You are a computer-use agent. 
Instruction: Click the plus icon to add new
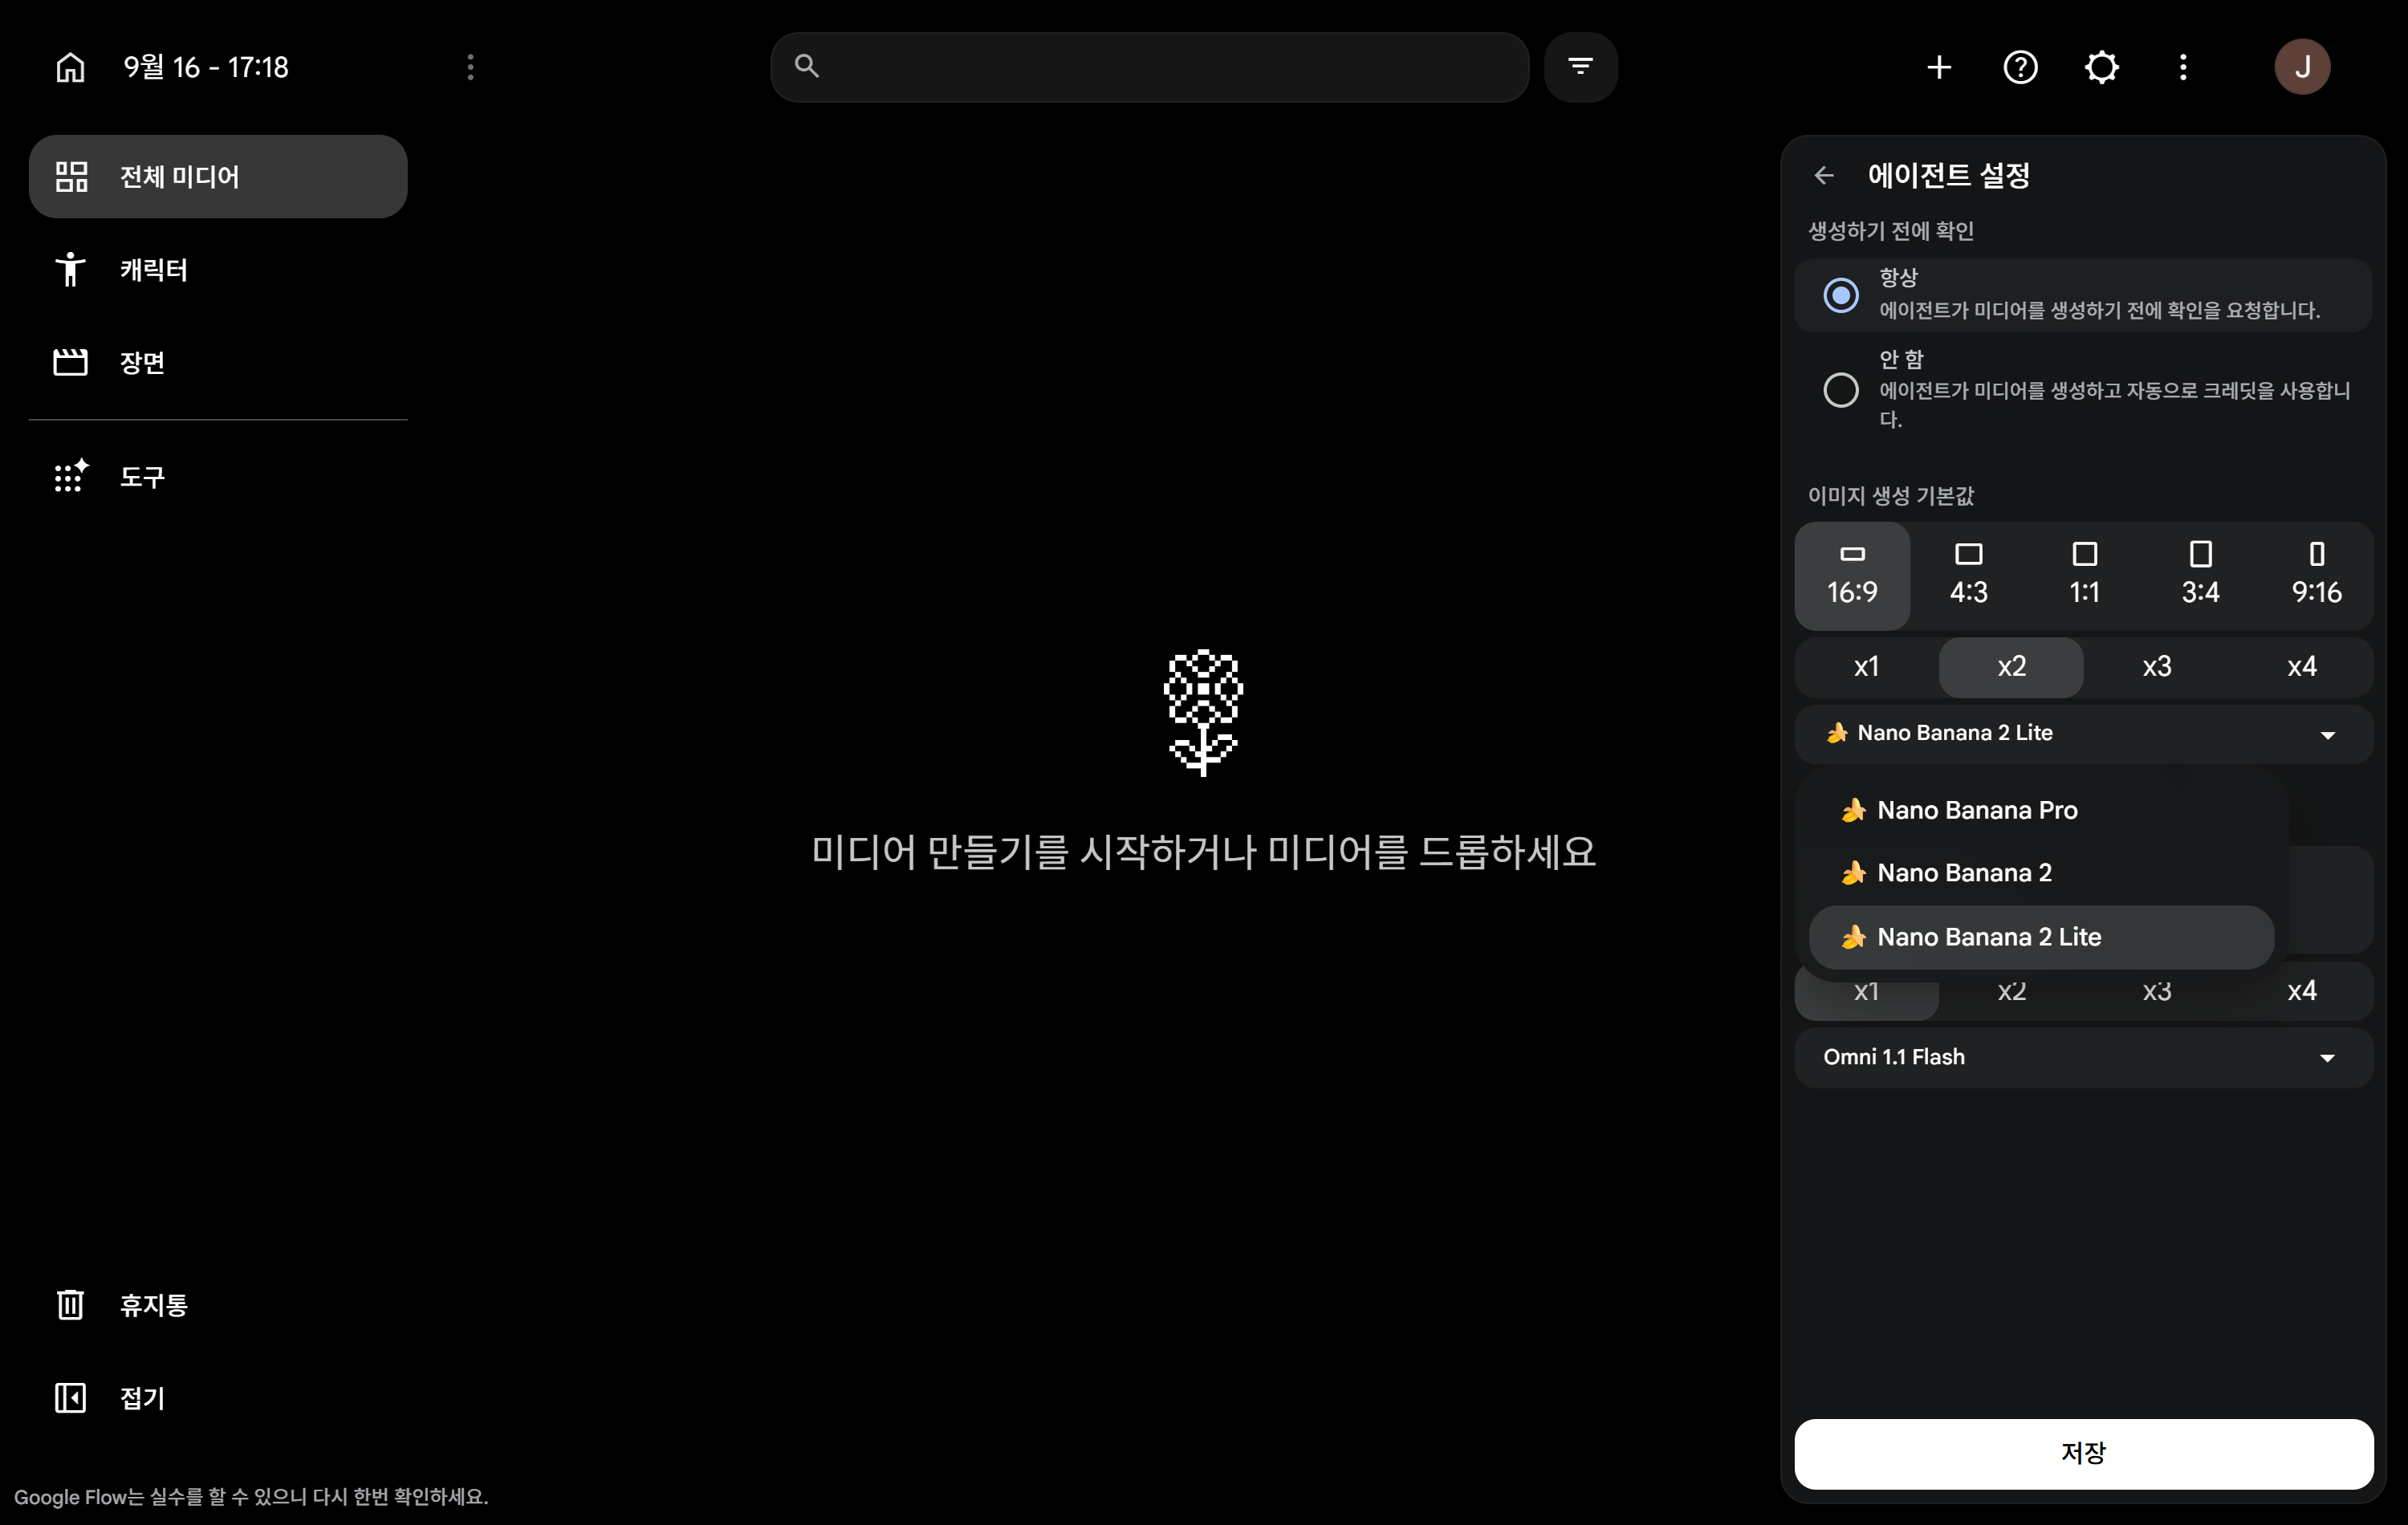1938,67
